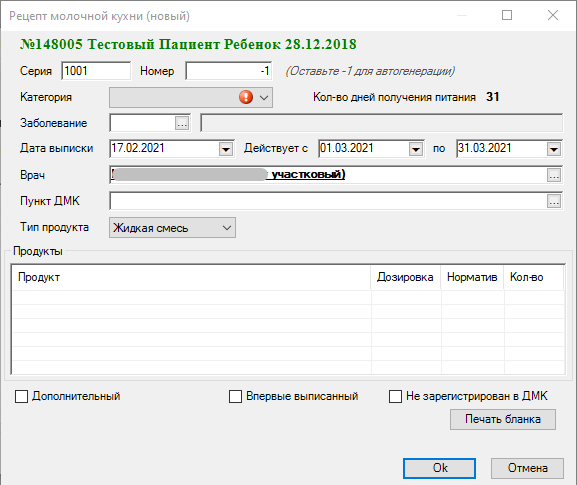Open the Дата выписки calendar dropdown
577x485 pixels.
pos(226,149)
